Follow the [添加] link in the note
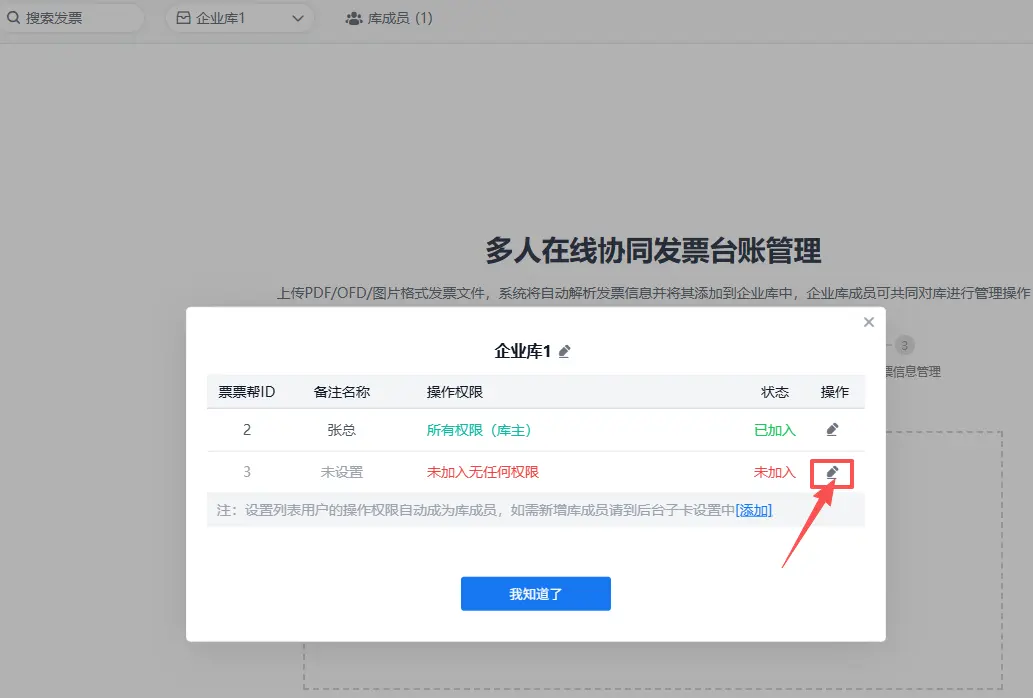Image resolution: width=1033 pixels, height=698 pixels. click(x=754, y=510)
